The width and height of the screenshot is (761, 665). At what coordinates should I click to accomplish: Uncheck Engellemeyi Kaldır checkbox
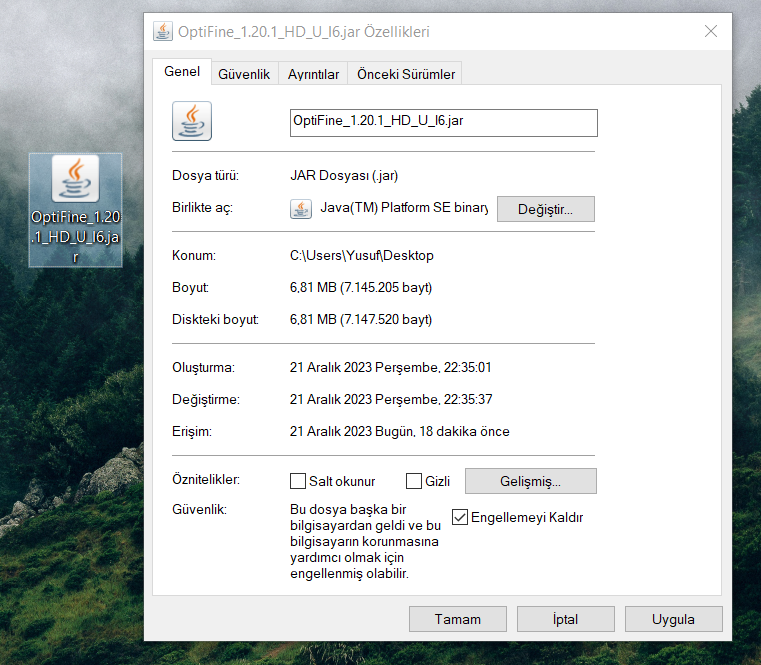click(x=460, y=517)
